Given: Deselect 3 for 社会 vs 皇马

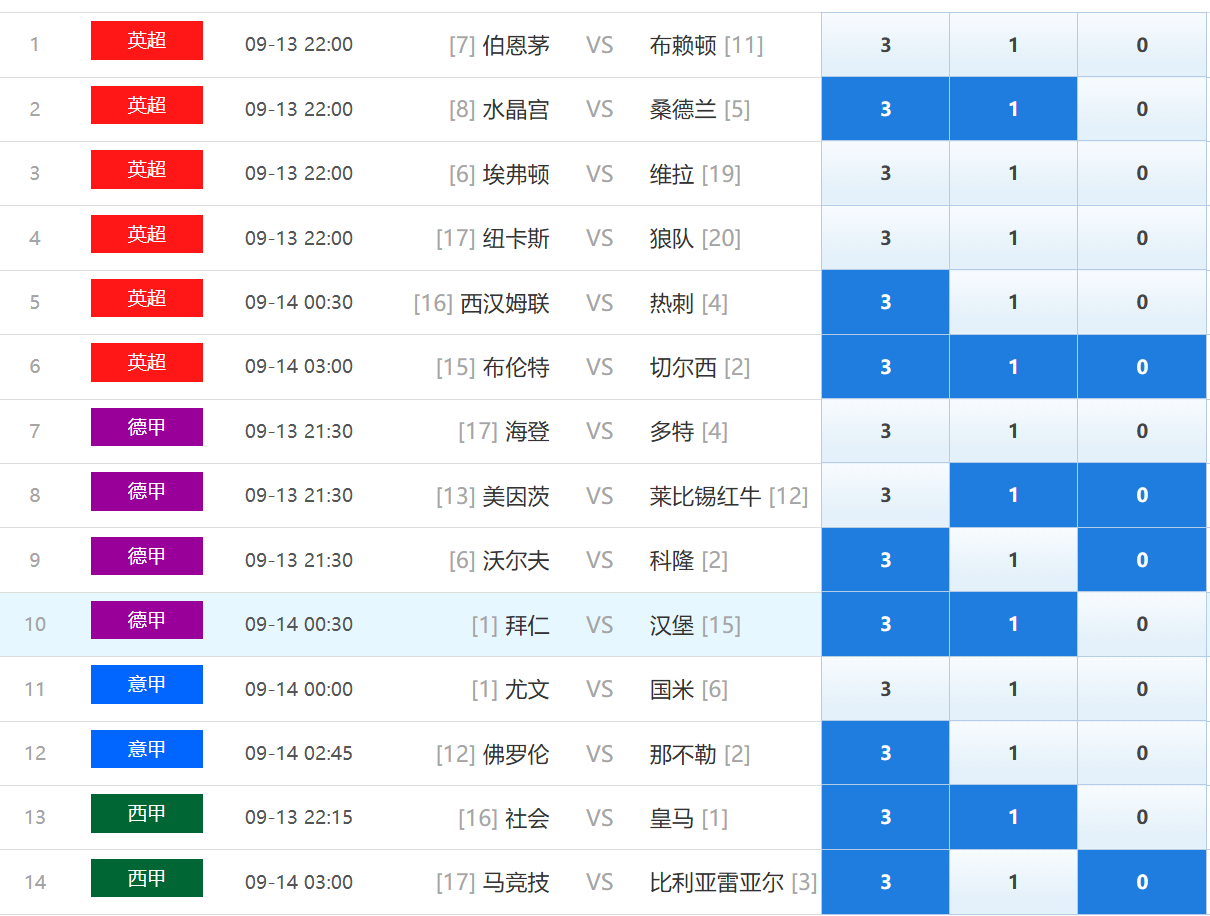Looking at the screenshot, I should coord(885,817).
